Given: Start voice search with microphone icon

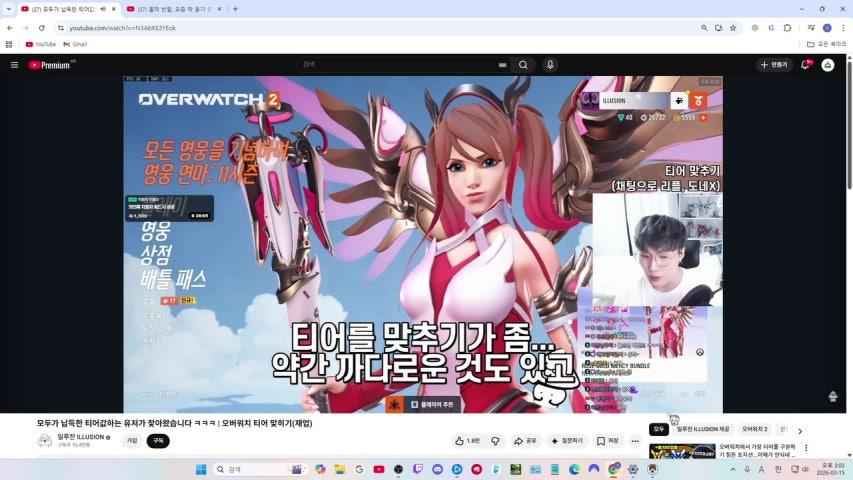Looking at the screenshot, I should (x=550, y=65).
